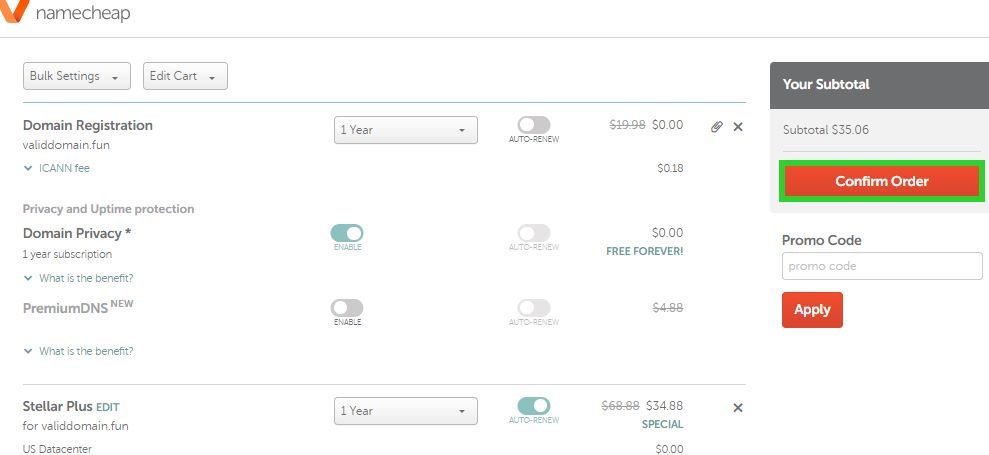Turn off Stellar Plus auto-renew
The height and width of the screenshot is (455, 989).
pos(534,406)
